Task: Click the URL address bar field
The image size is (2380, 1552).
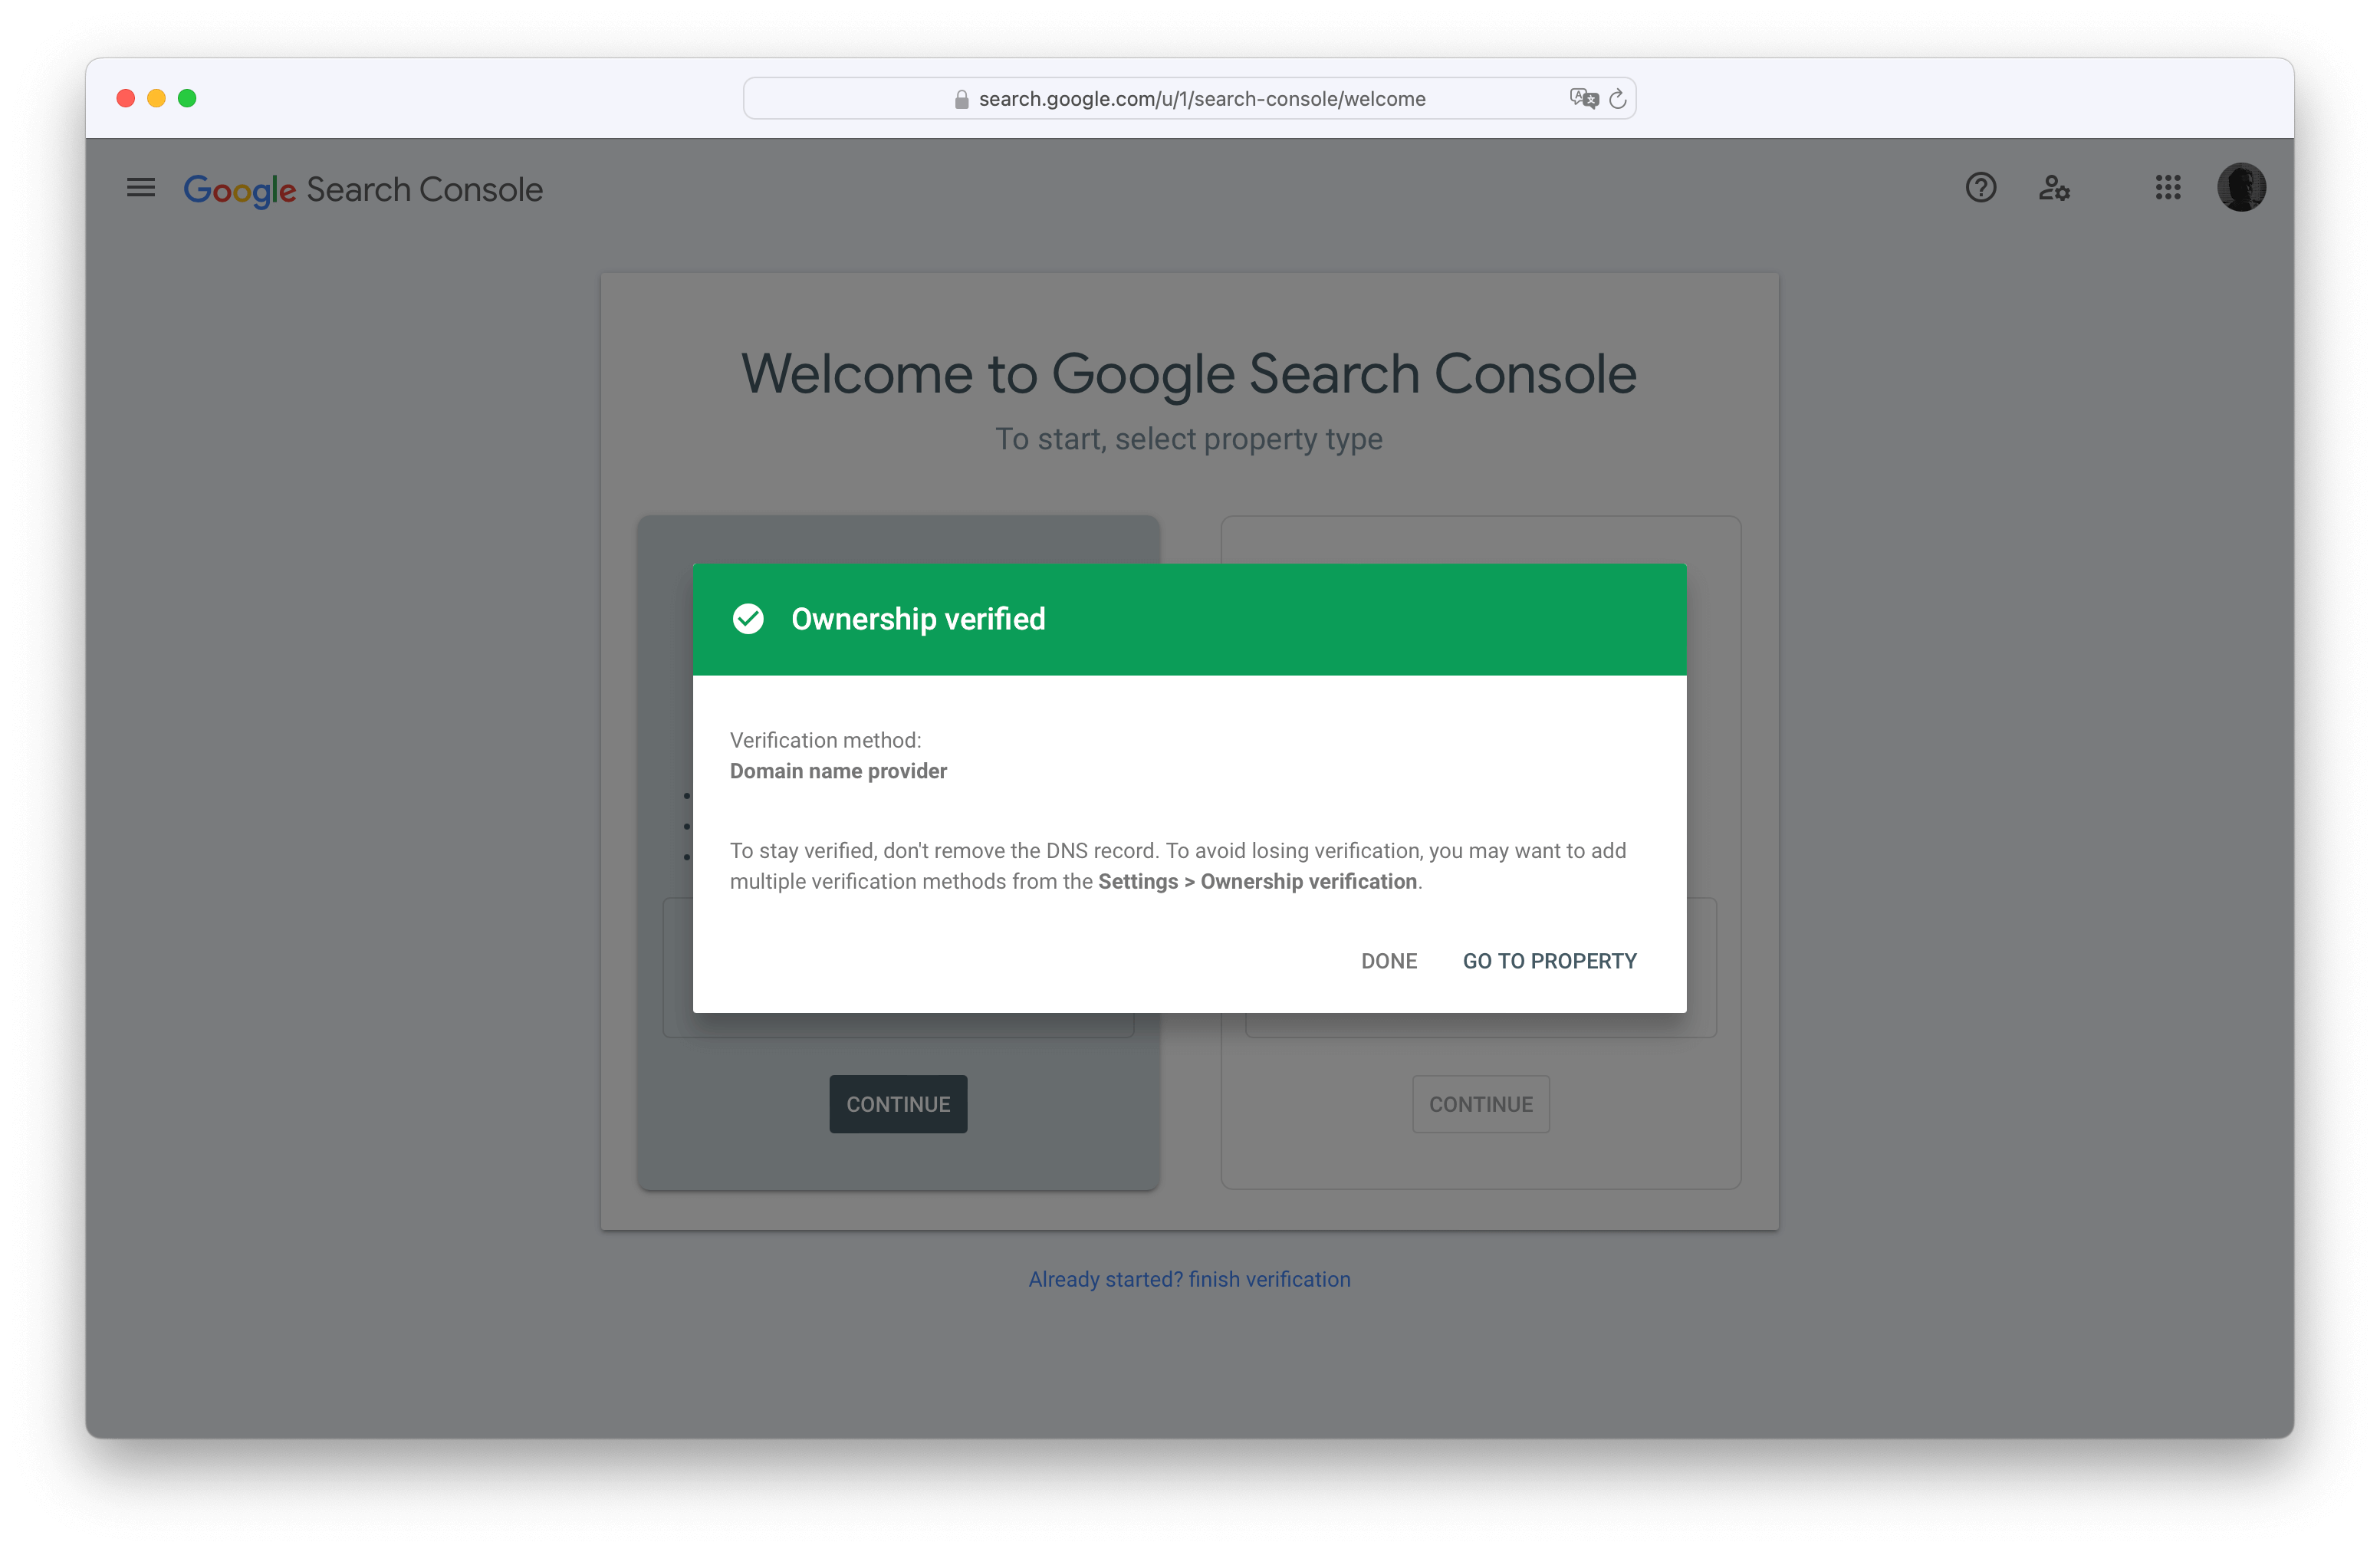Action: [x=1190, y=98]
